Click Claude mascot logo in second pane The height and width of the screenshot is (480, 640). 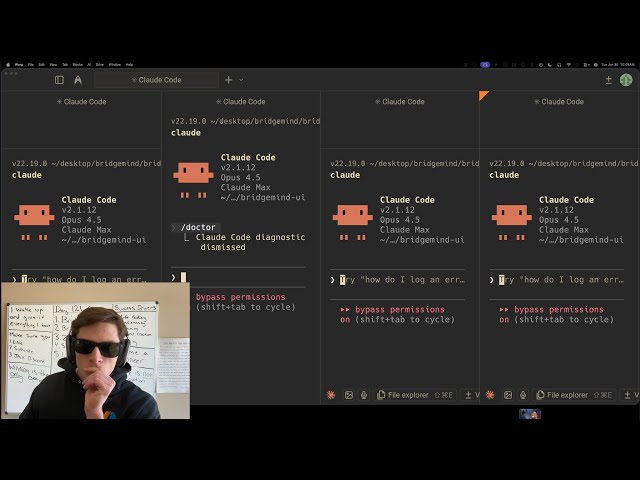pyautogui.click(x=193, y=180)
